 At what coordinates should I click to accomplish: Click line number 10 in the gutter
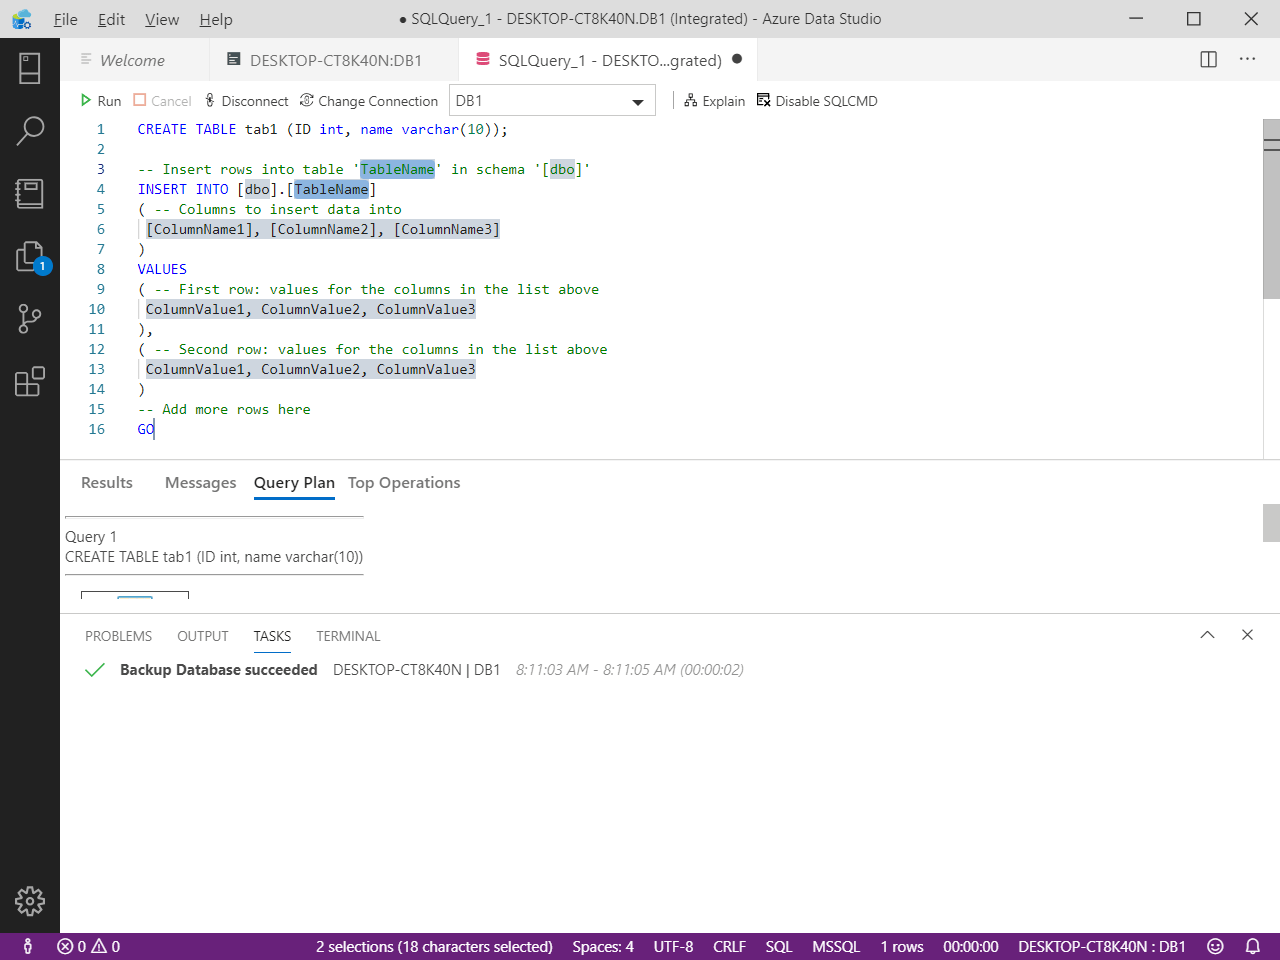click(96, 309)
